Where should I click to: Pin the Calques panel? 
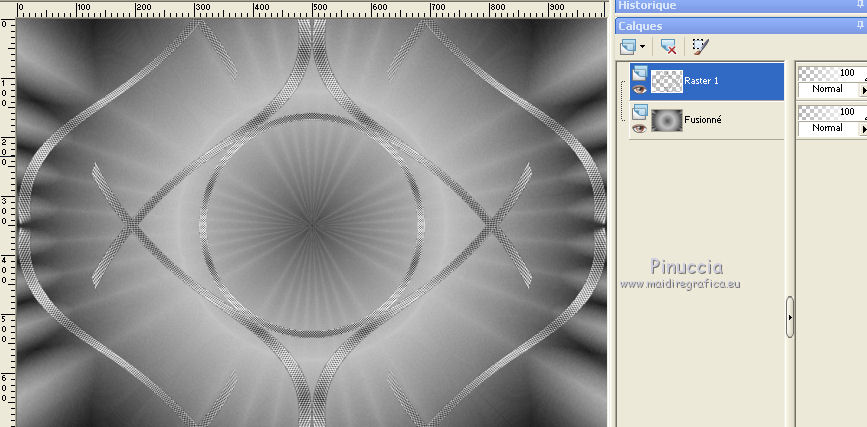[860, 25]
